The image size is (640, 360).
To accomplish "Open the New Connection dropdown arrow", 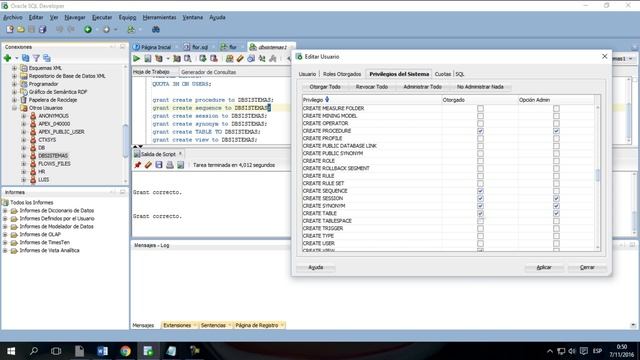I will (x=17, y=58).
